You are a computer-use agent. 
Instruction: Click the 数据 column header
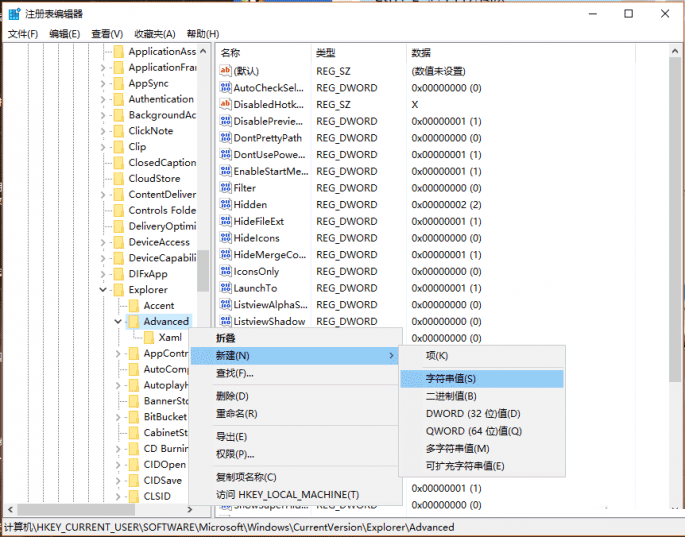tap(421, 52)
